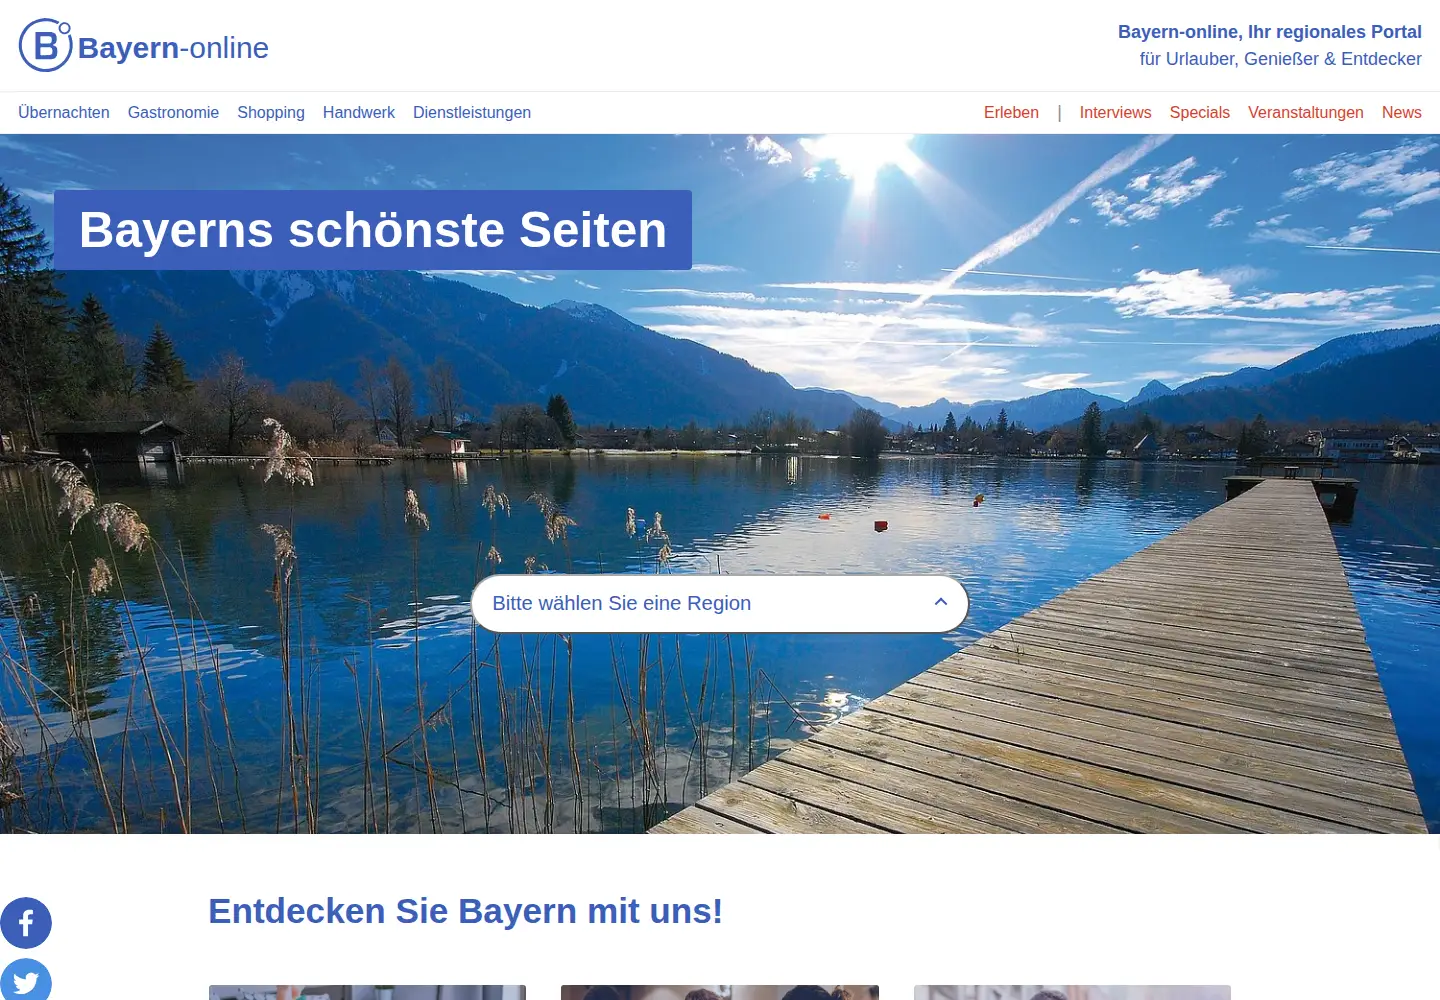Select Dienstleistungen in navigation
Image resolution: width=1440 pixels, height=1000 pixels.
472,113
